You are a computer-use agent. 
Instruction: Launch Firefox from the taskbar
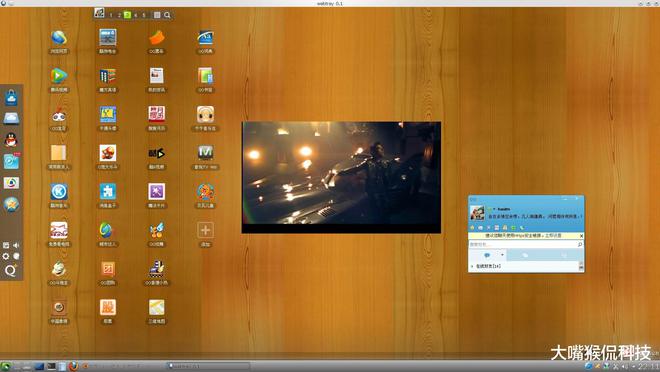[x=73, y=366]
